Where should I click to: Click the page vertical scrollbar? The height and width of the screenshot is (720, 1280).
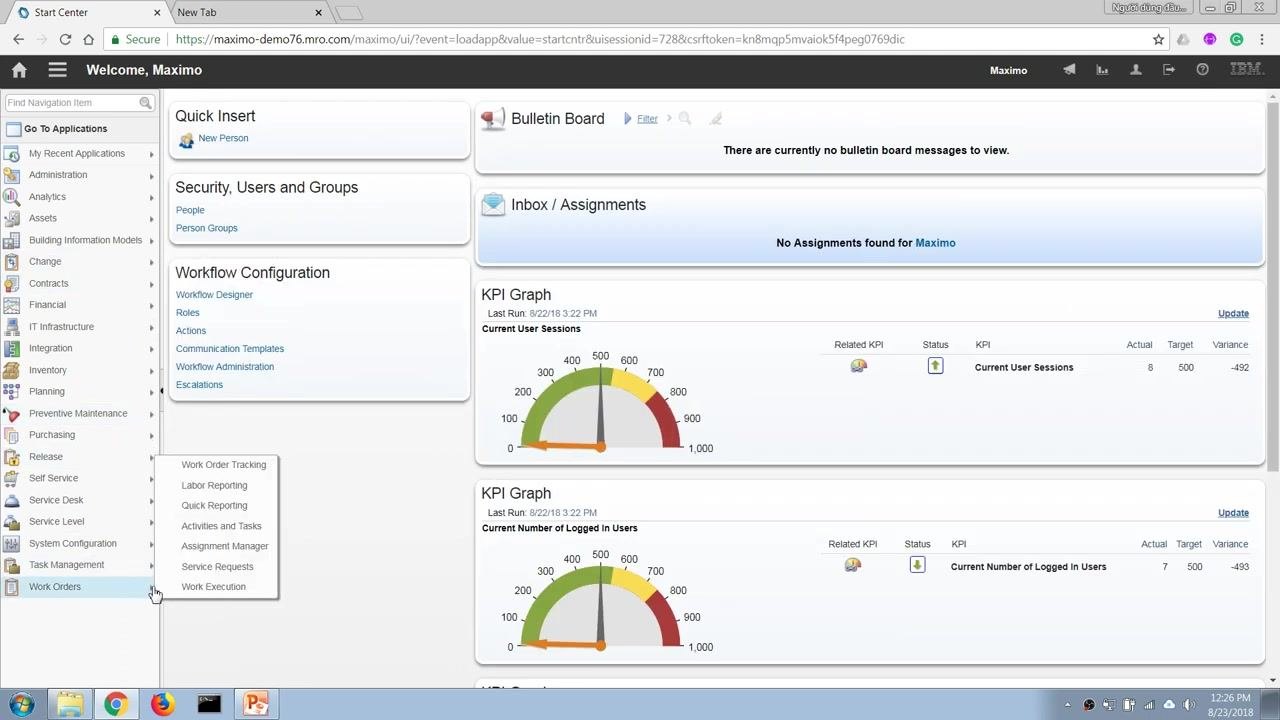point(1273,285)
